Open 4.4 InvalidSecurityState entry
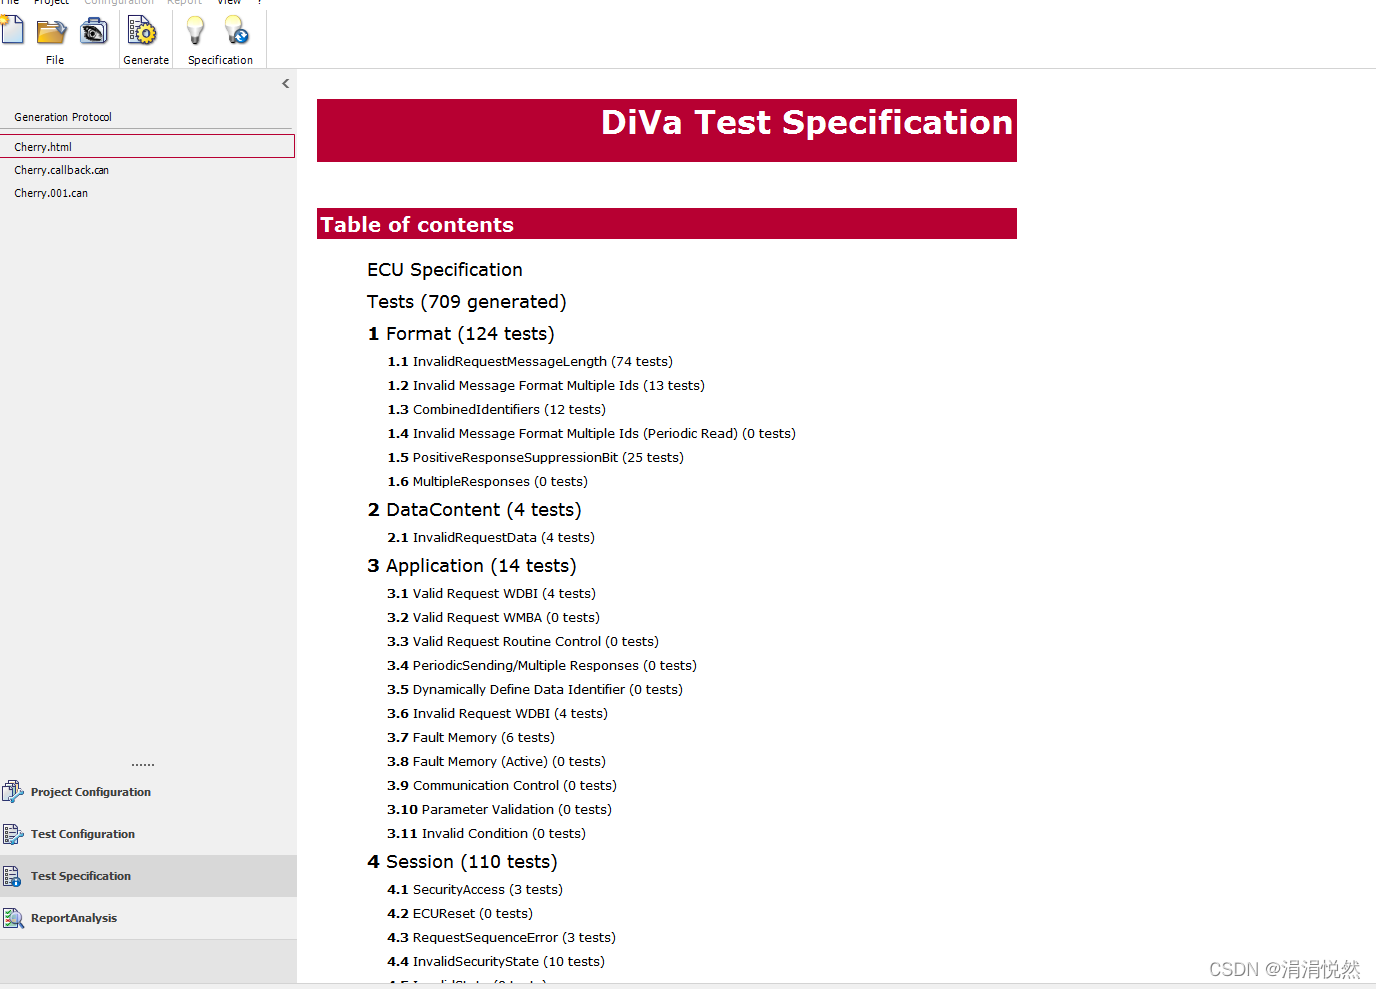 (x=496, y=962)
